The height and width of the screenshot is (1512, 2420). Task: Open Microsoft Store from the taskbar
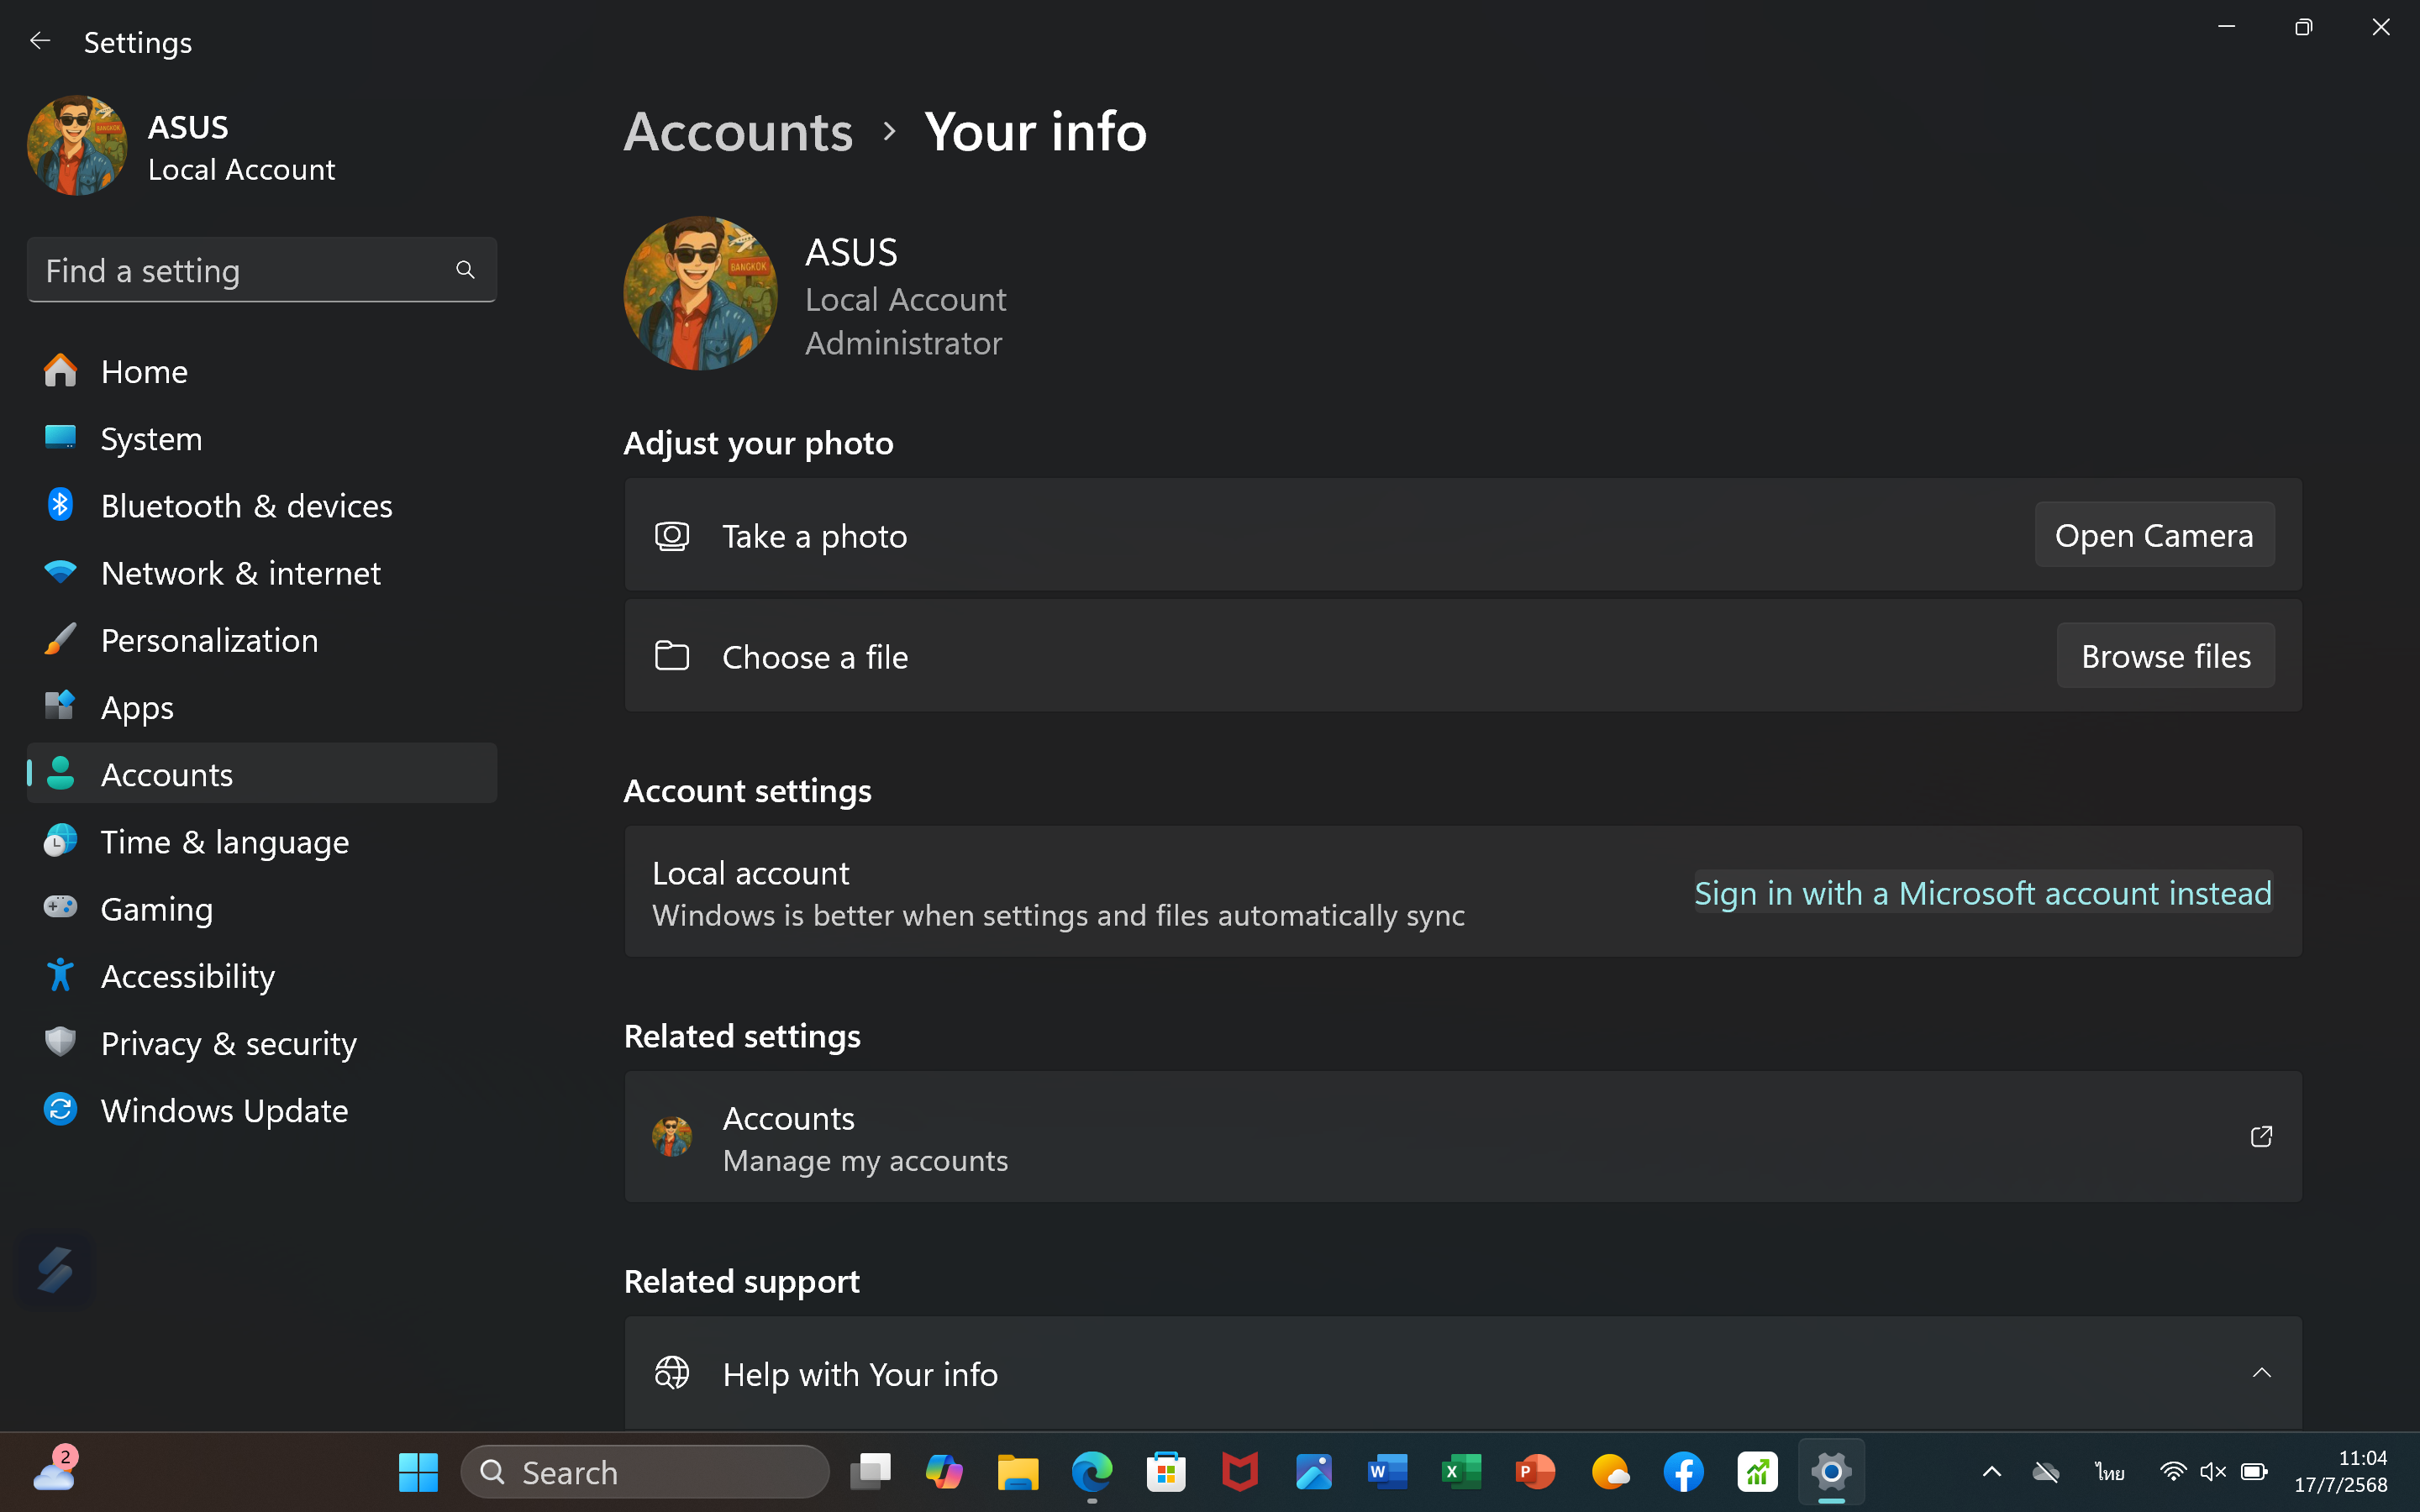[1166, 1472]
